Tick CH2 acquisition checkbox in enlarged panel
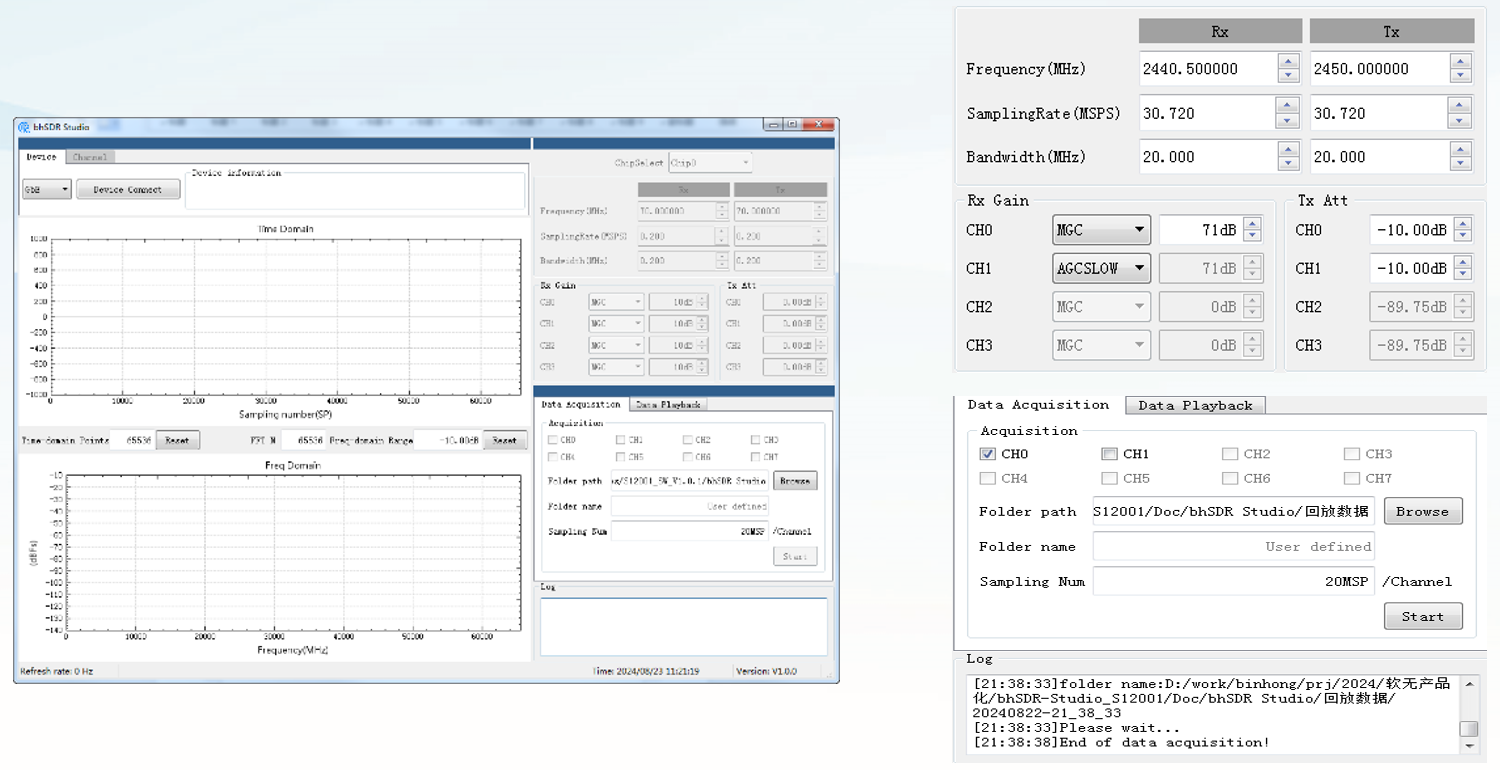Viewport: 1500px width, 770px height. [x=1230, y=454]
